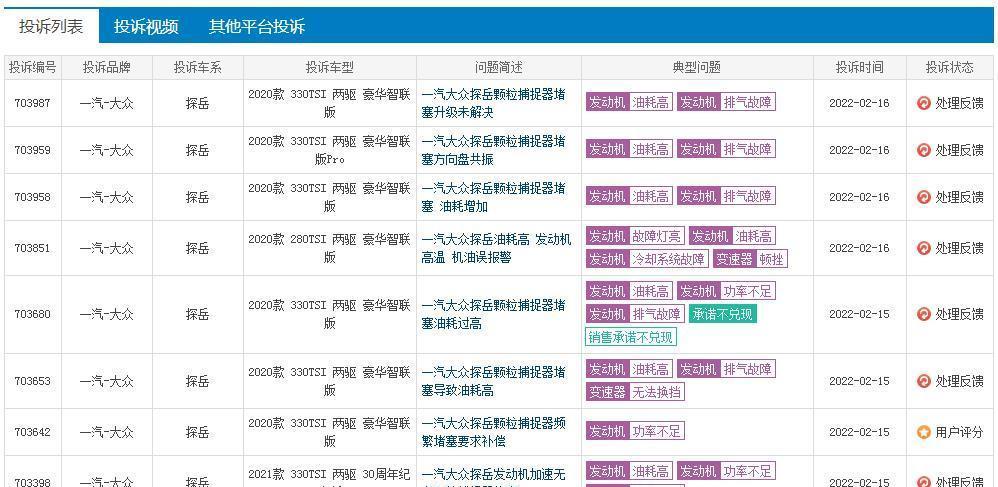Click complaint number 703680
Viewport: 998px width, 487px height.
point(32,314)
